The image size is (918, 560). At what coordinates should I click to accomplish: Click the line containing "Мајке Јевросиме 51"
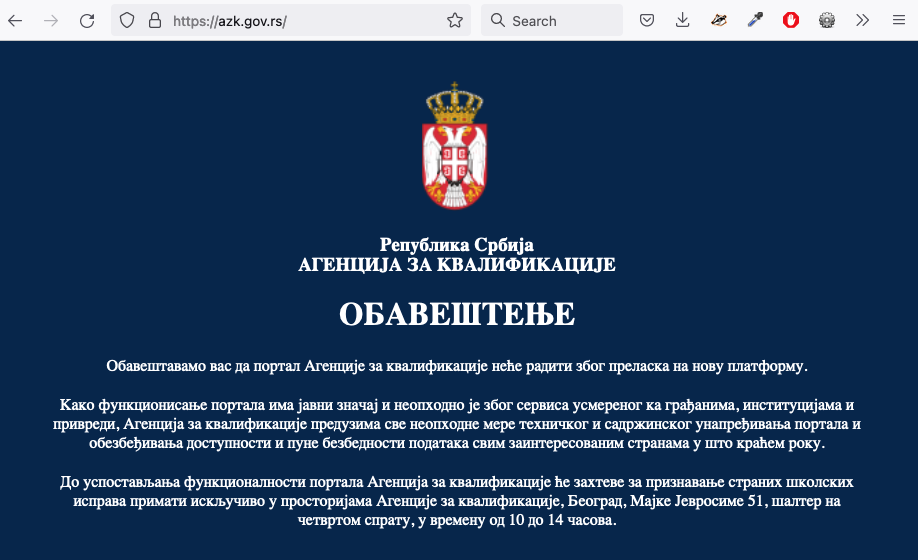pyautogui.click(x=457, y=501)
